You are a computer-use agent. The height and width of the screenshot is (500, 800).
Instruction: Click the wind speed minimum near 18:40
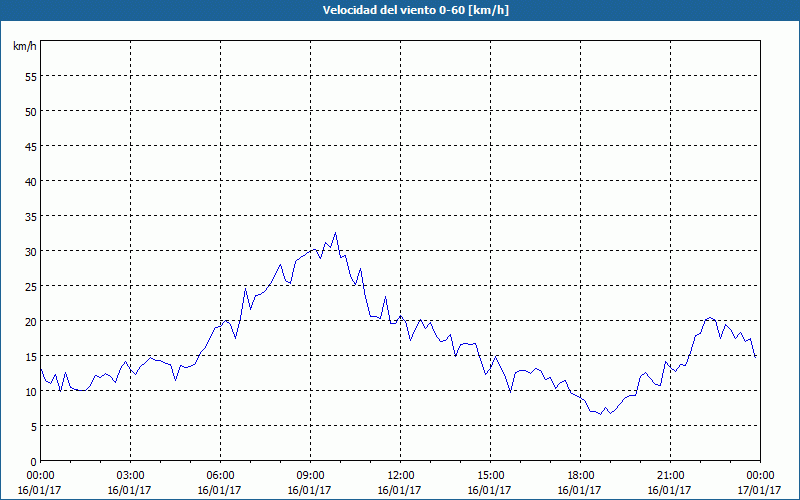[x=601, y=414]
